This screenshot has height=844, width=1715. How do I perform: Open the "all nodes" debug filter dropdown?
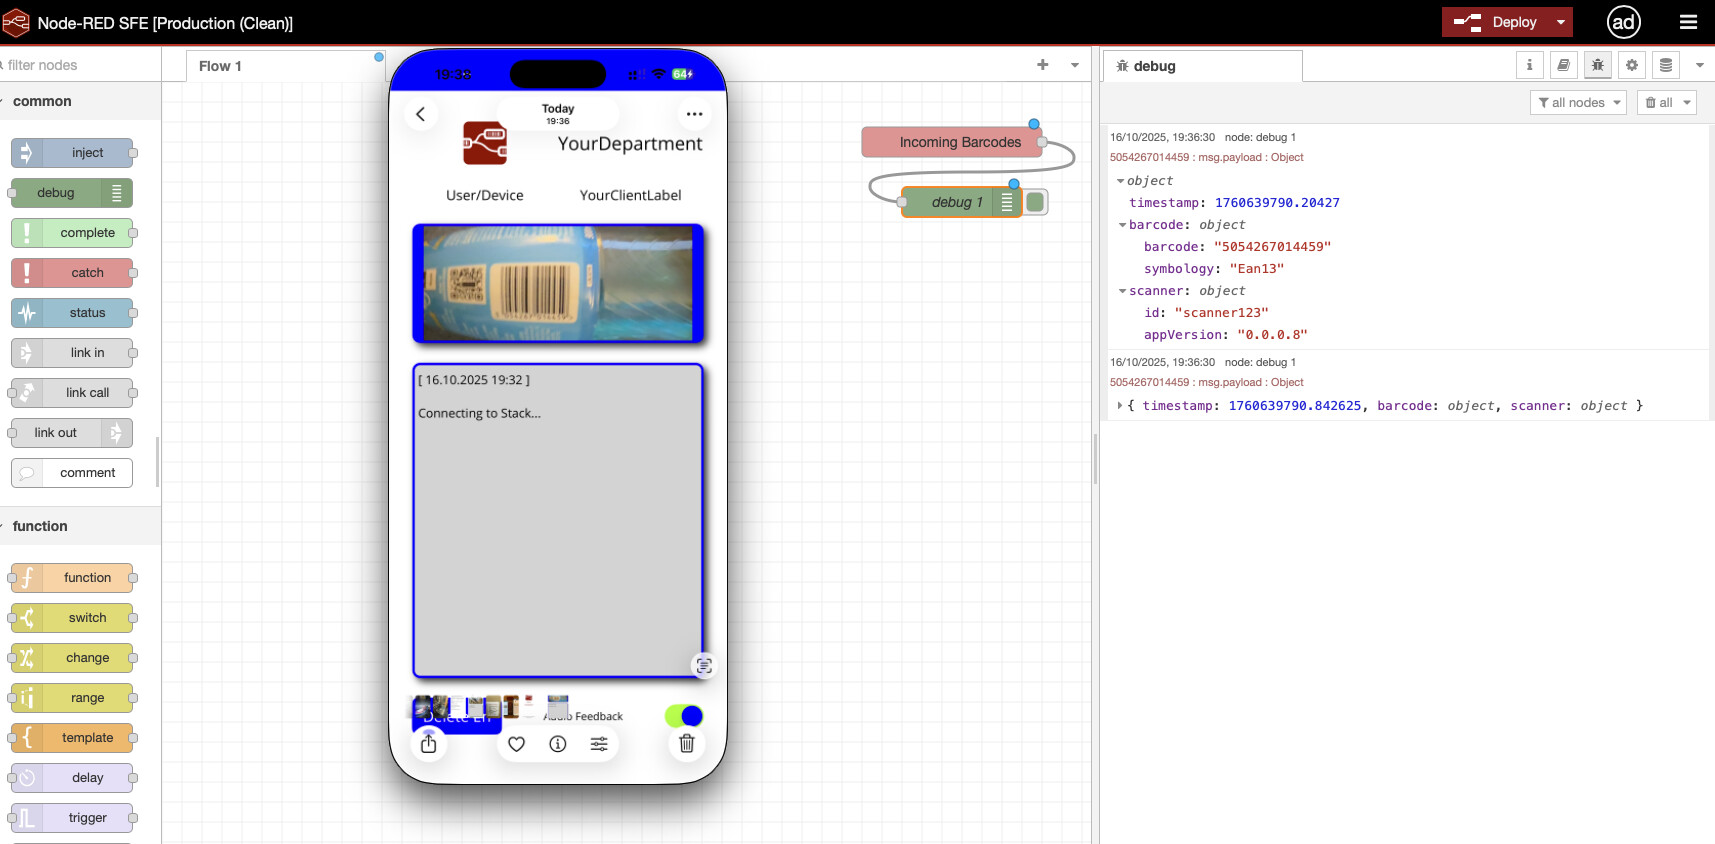coord(1578,102)
